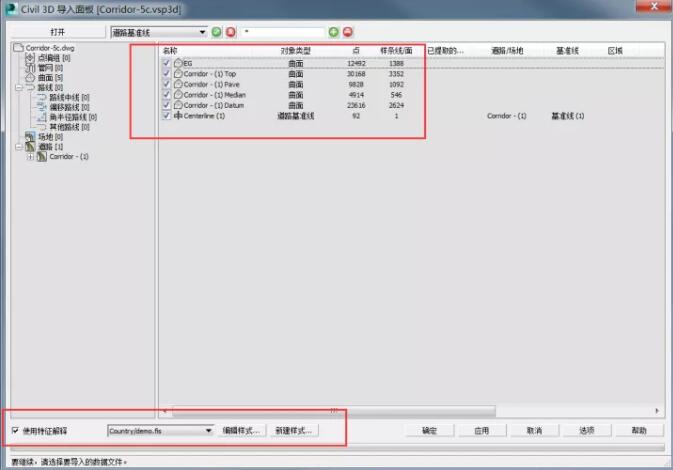Click red remove button beside the filter field
The width and height of the screenshot is (673, 470).
pos(348,32)
